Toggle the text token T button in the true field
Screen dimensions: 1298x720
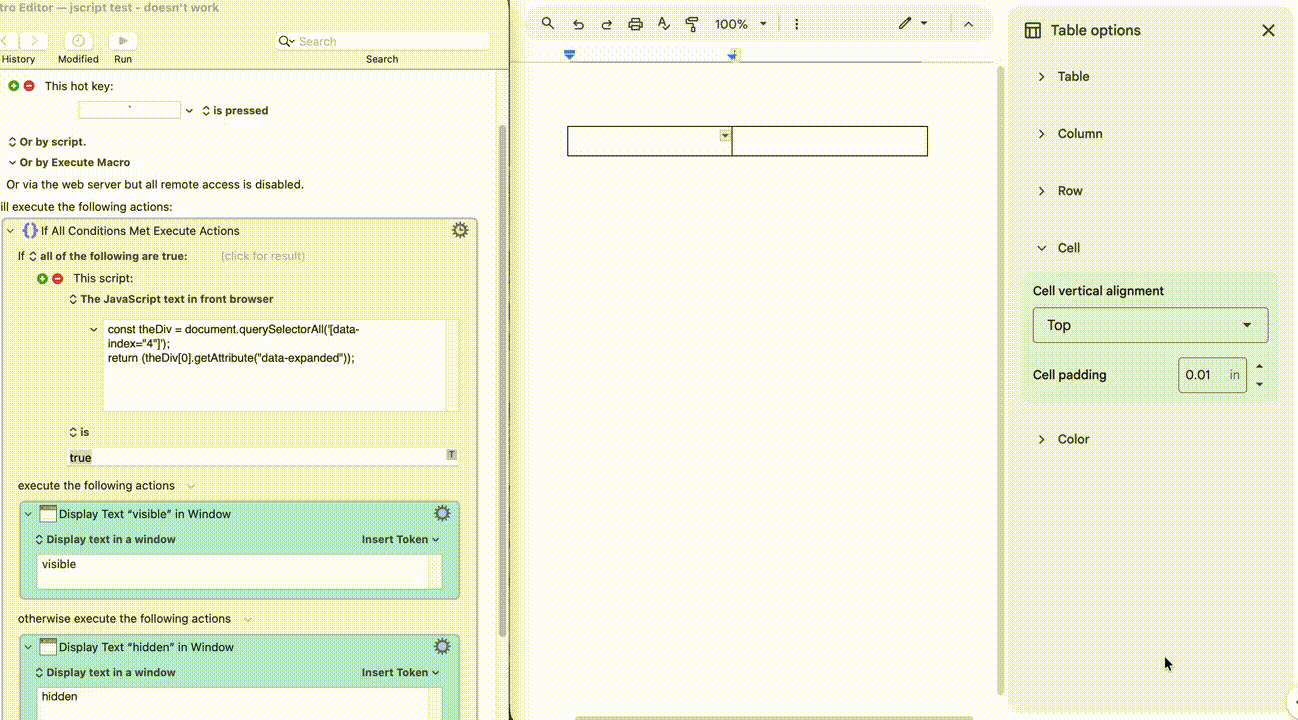click(x=451, y=455)
